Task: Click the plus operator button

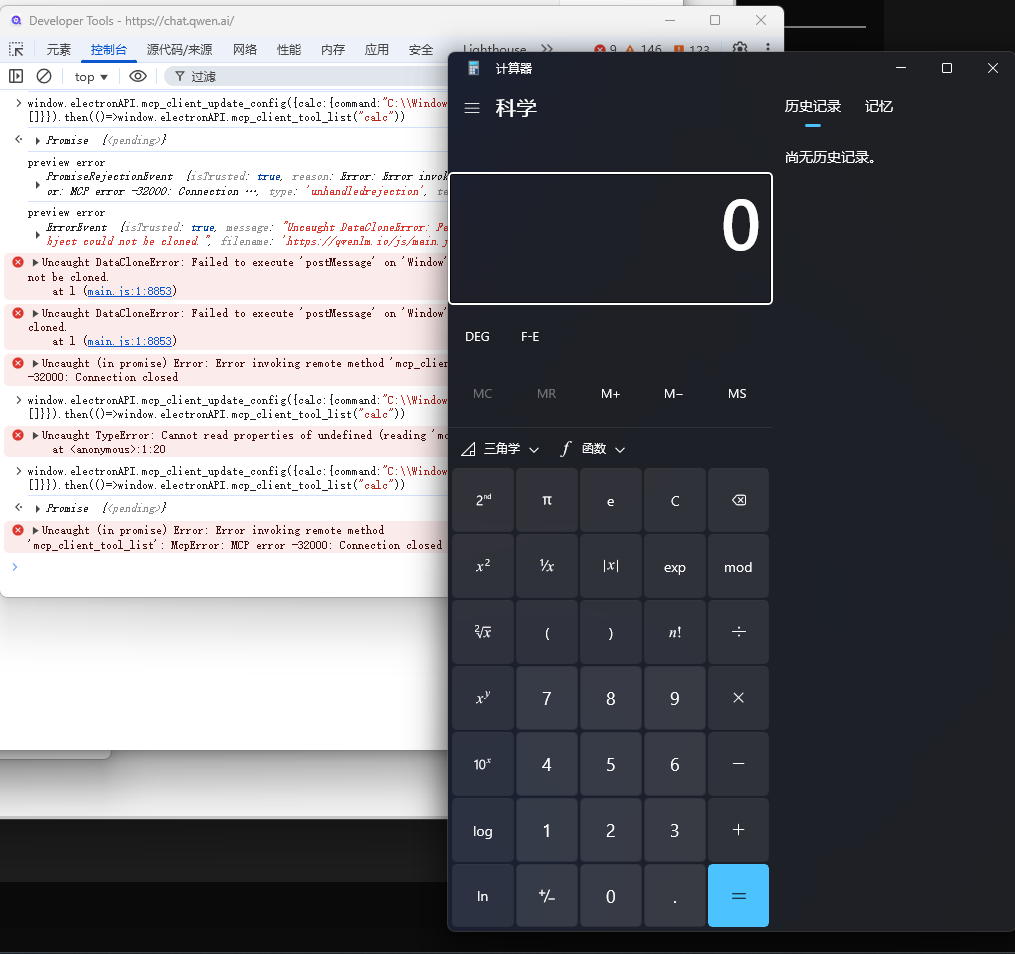Action: pos(739,830)
